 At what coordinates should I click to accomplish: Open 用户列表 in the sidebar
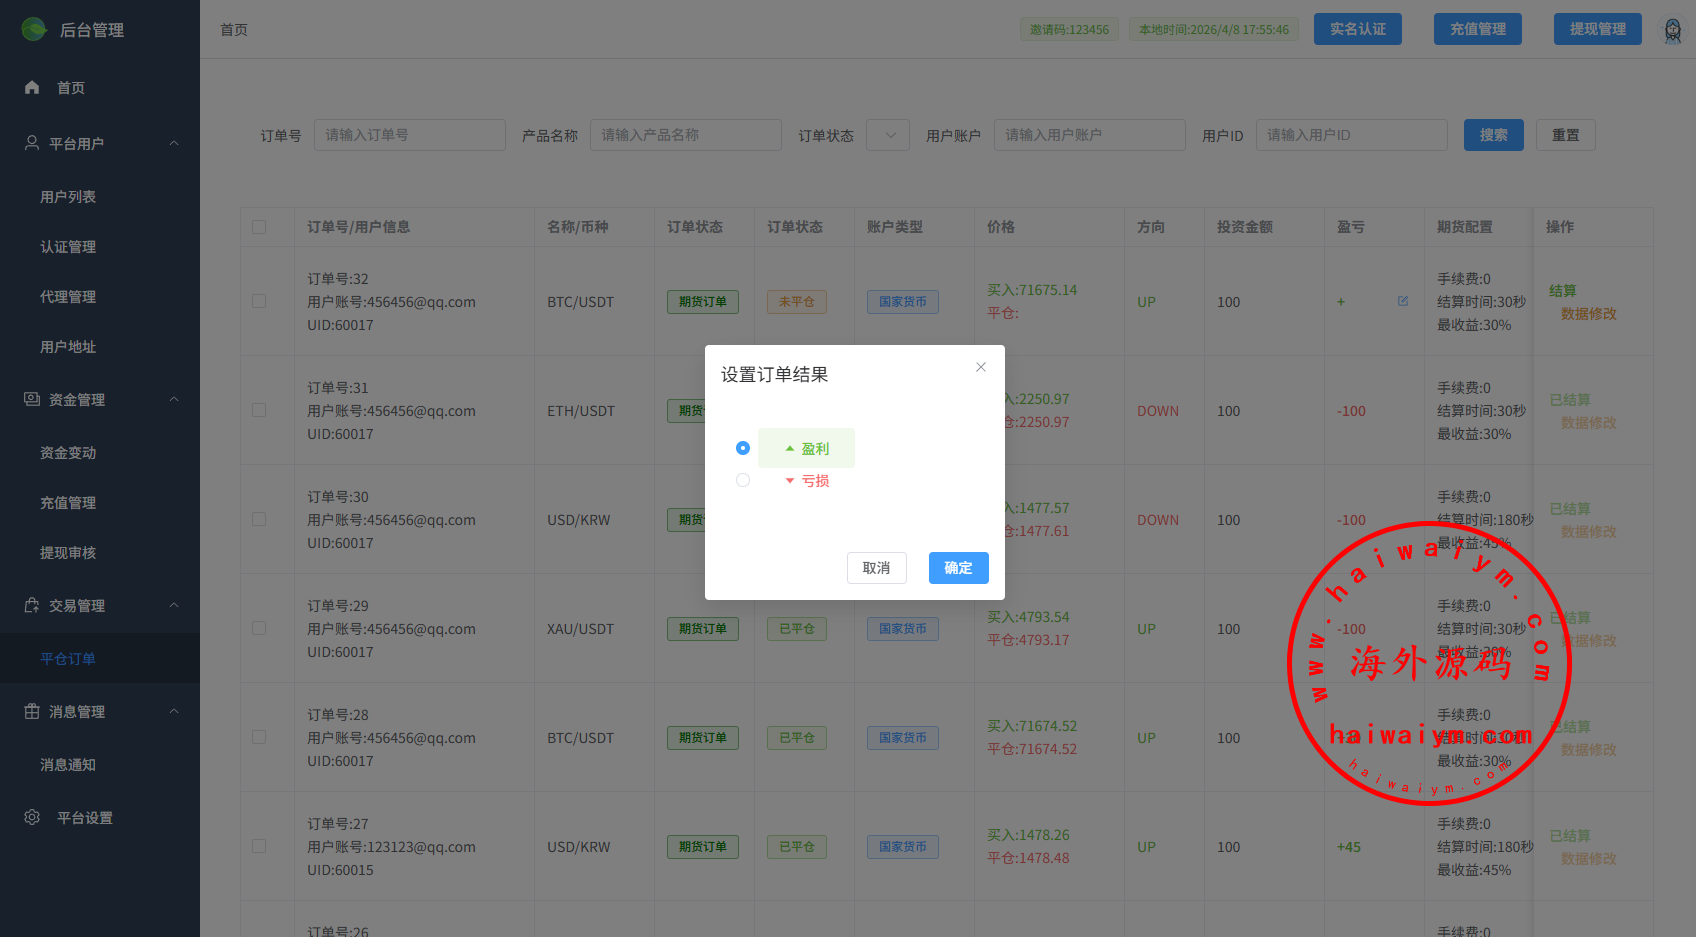pos(68,197)
